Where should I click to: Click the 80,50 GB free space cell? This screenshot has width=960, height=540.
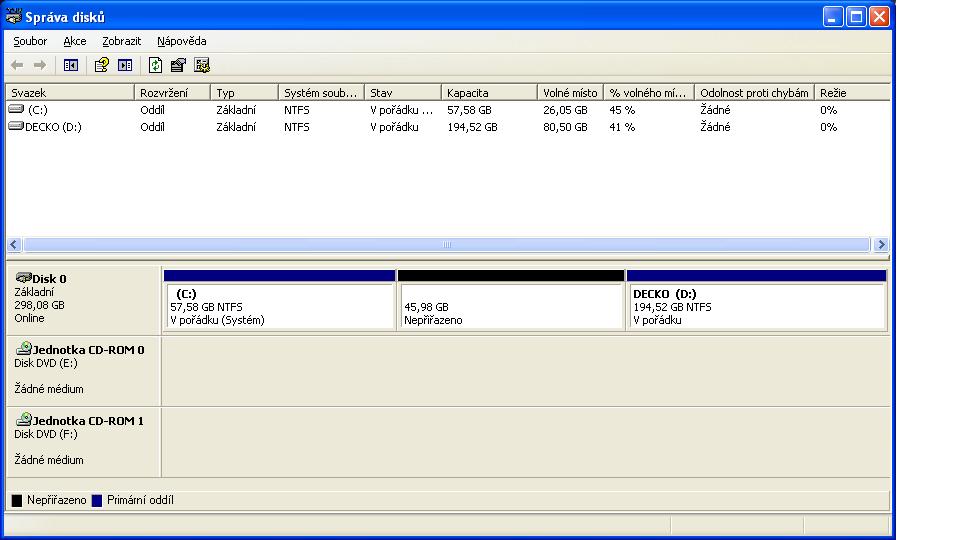(565, 127)
